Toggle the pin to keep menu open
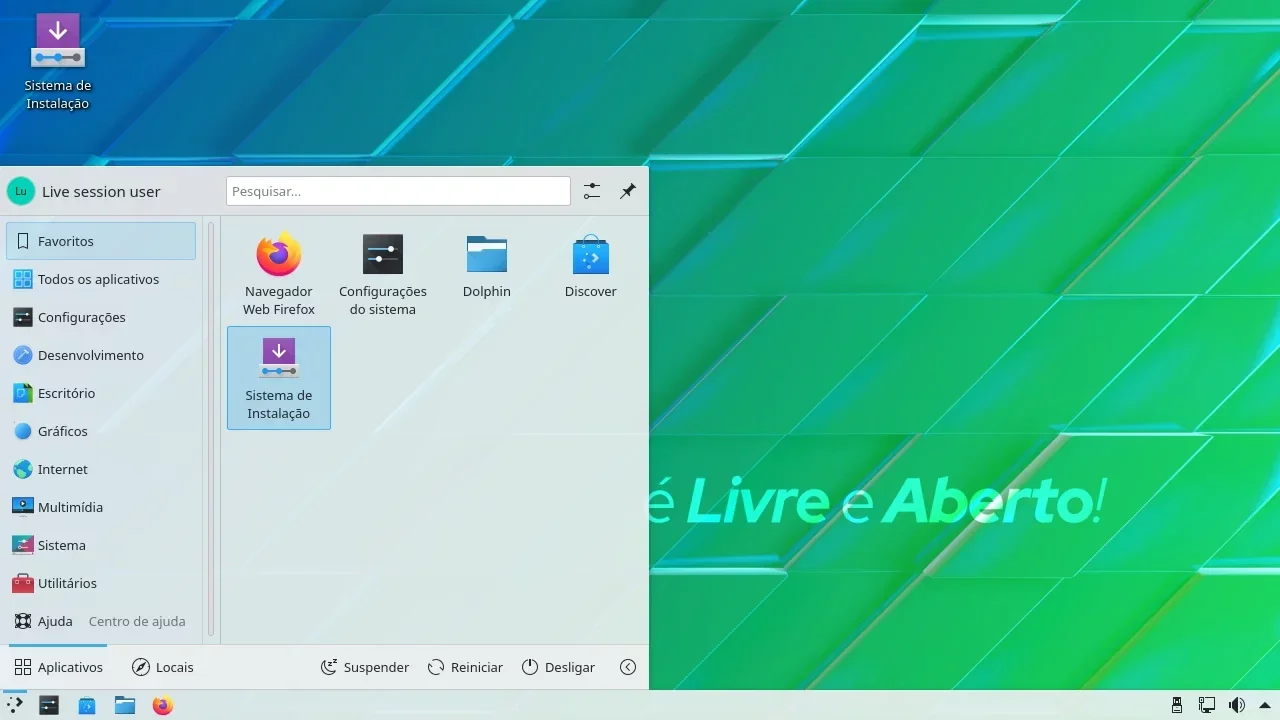Screen dimensions: 1280x720 (628, 191)
